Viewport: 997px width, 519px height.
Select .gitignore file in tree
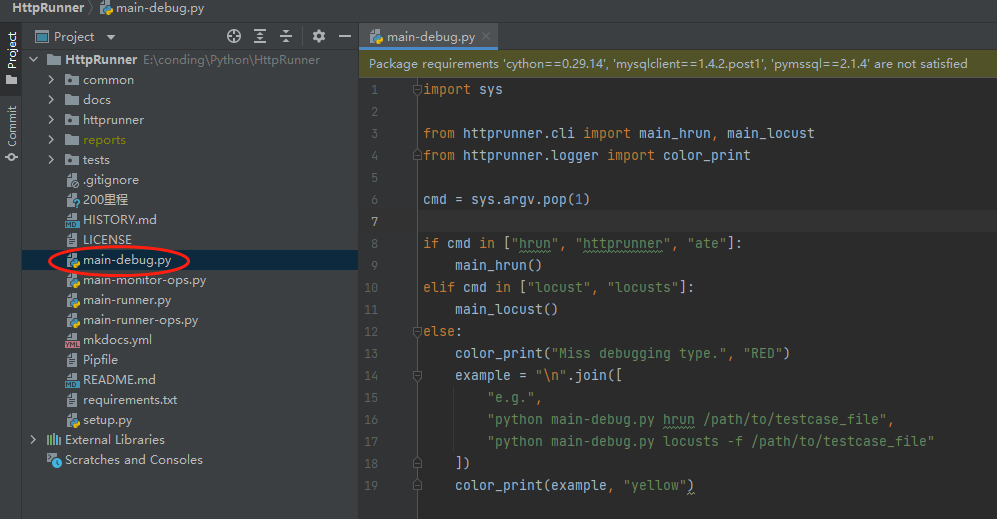[x=111, y=180]
